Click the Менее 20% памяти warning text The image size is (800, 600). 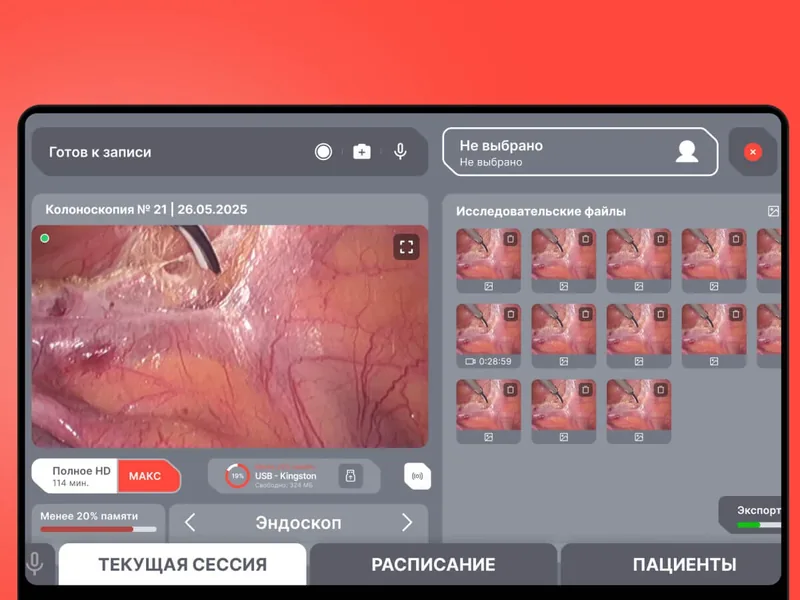[89, 516]
